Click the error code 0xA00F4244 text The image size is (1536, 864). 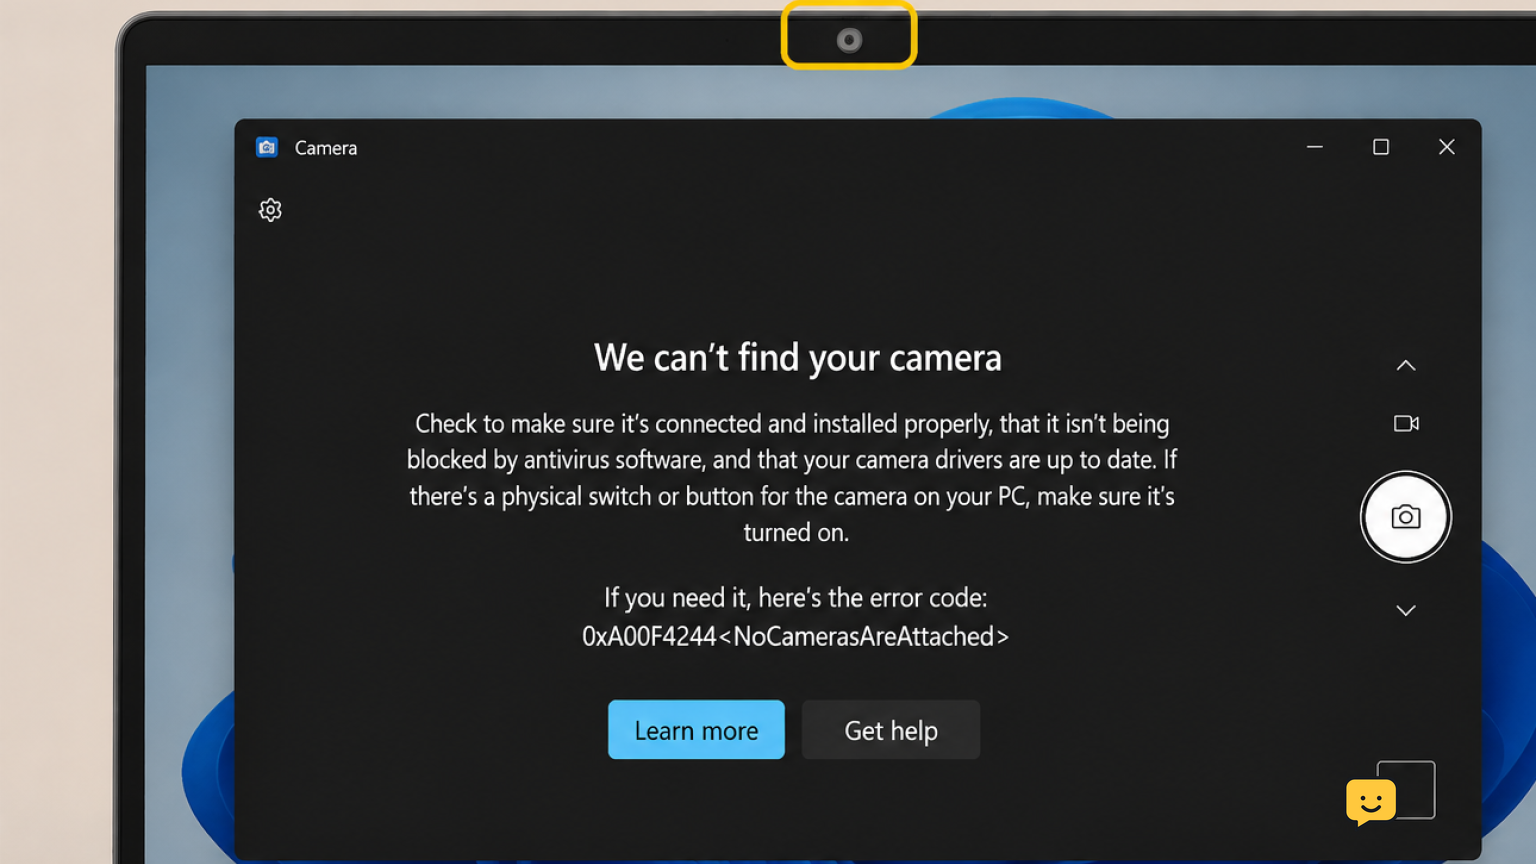(x=795, y=636)
